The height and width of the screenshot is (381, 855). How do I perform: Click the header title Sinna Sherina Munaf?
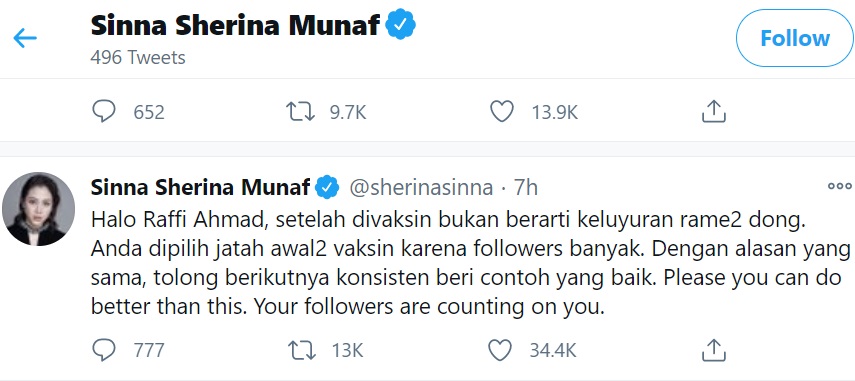click(235, 25)
